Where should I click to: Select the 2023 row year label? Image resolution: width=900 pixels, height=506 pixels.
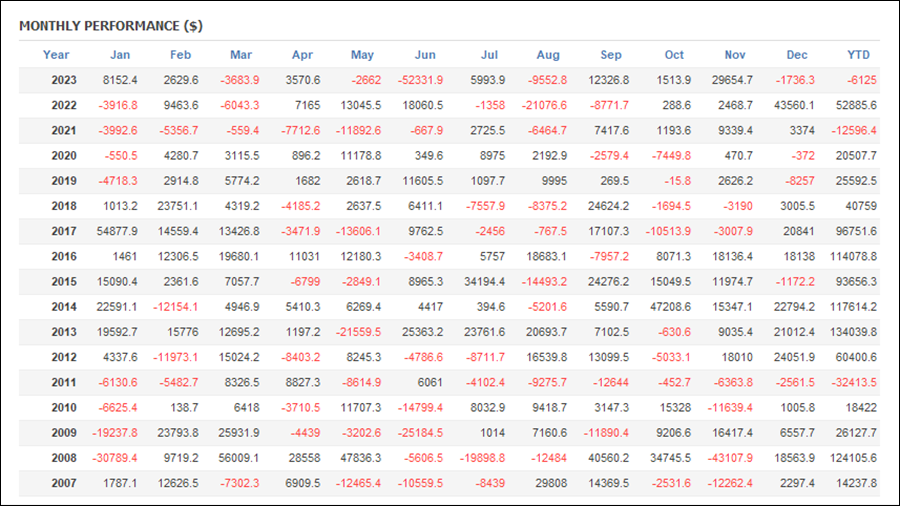coord(64,80)
